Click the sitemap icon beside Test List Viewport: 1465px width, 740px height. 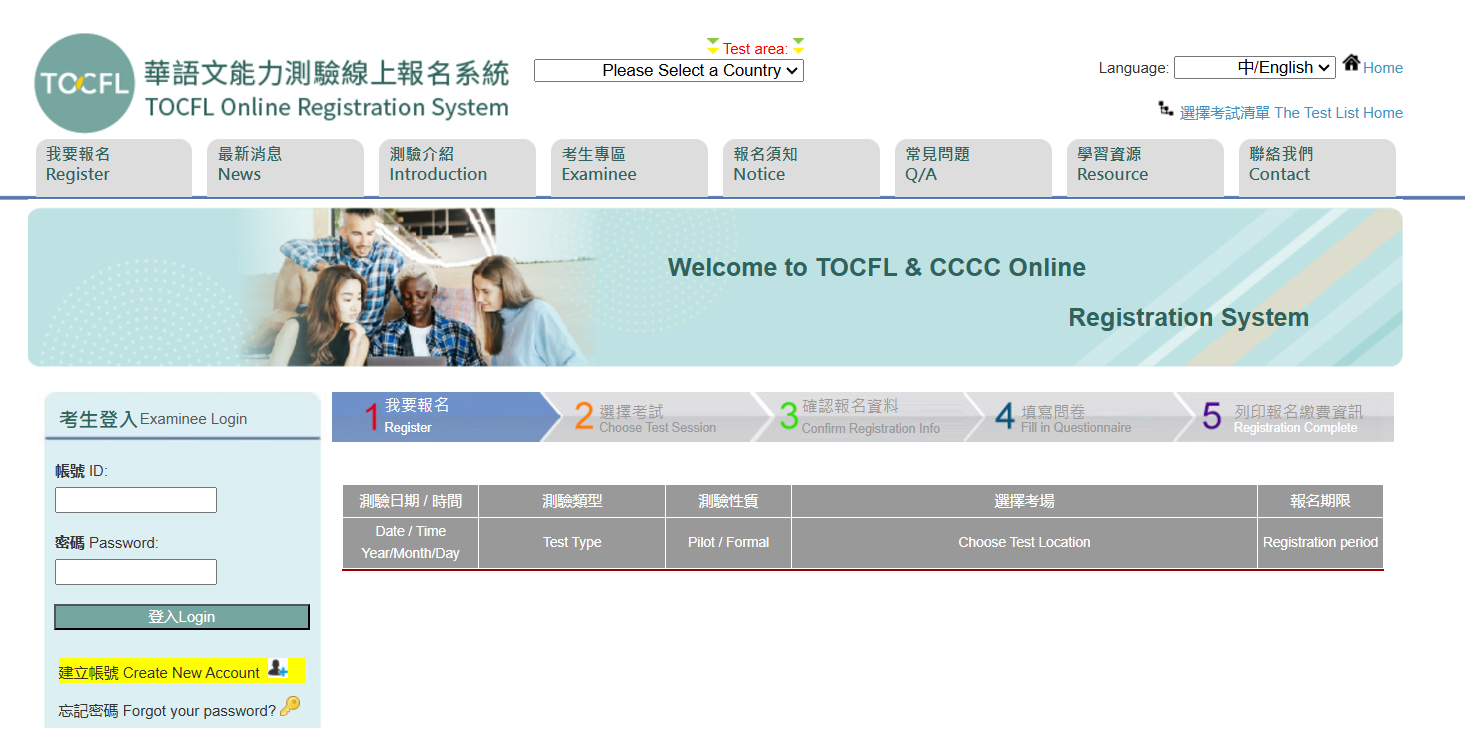1166,108
